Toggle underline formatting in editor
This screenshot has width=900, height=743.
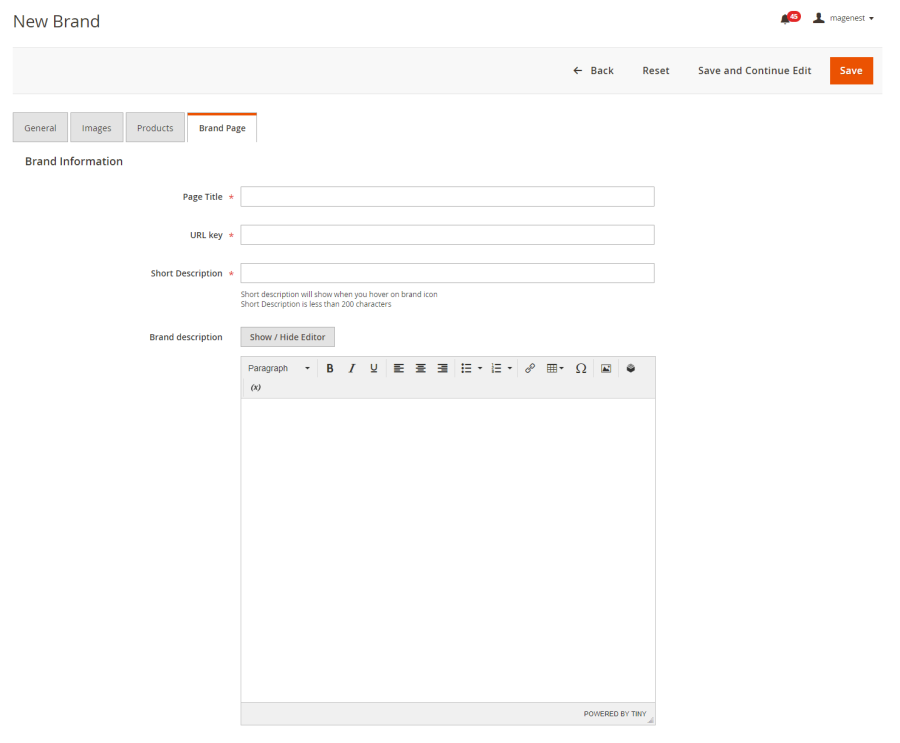pyautogui.click(x=374, y=369)
